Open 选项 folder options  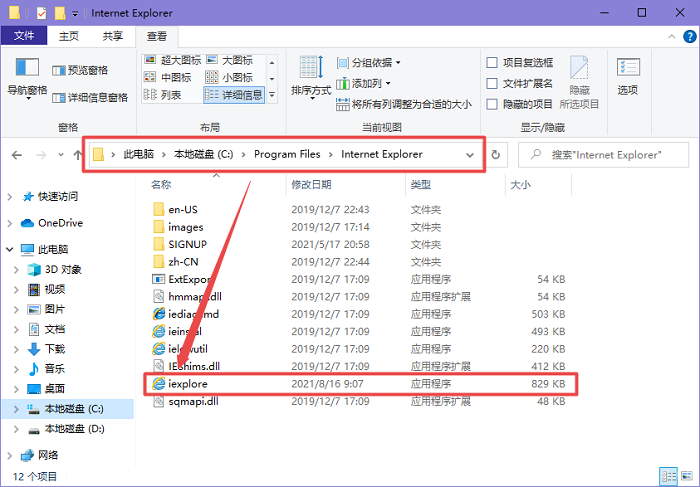(628, 76)
